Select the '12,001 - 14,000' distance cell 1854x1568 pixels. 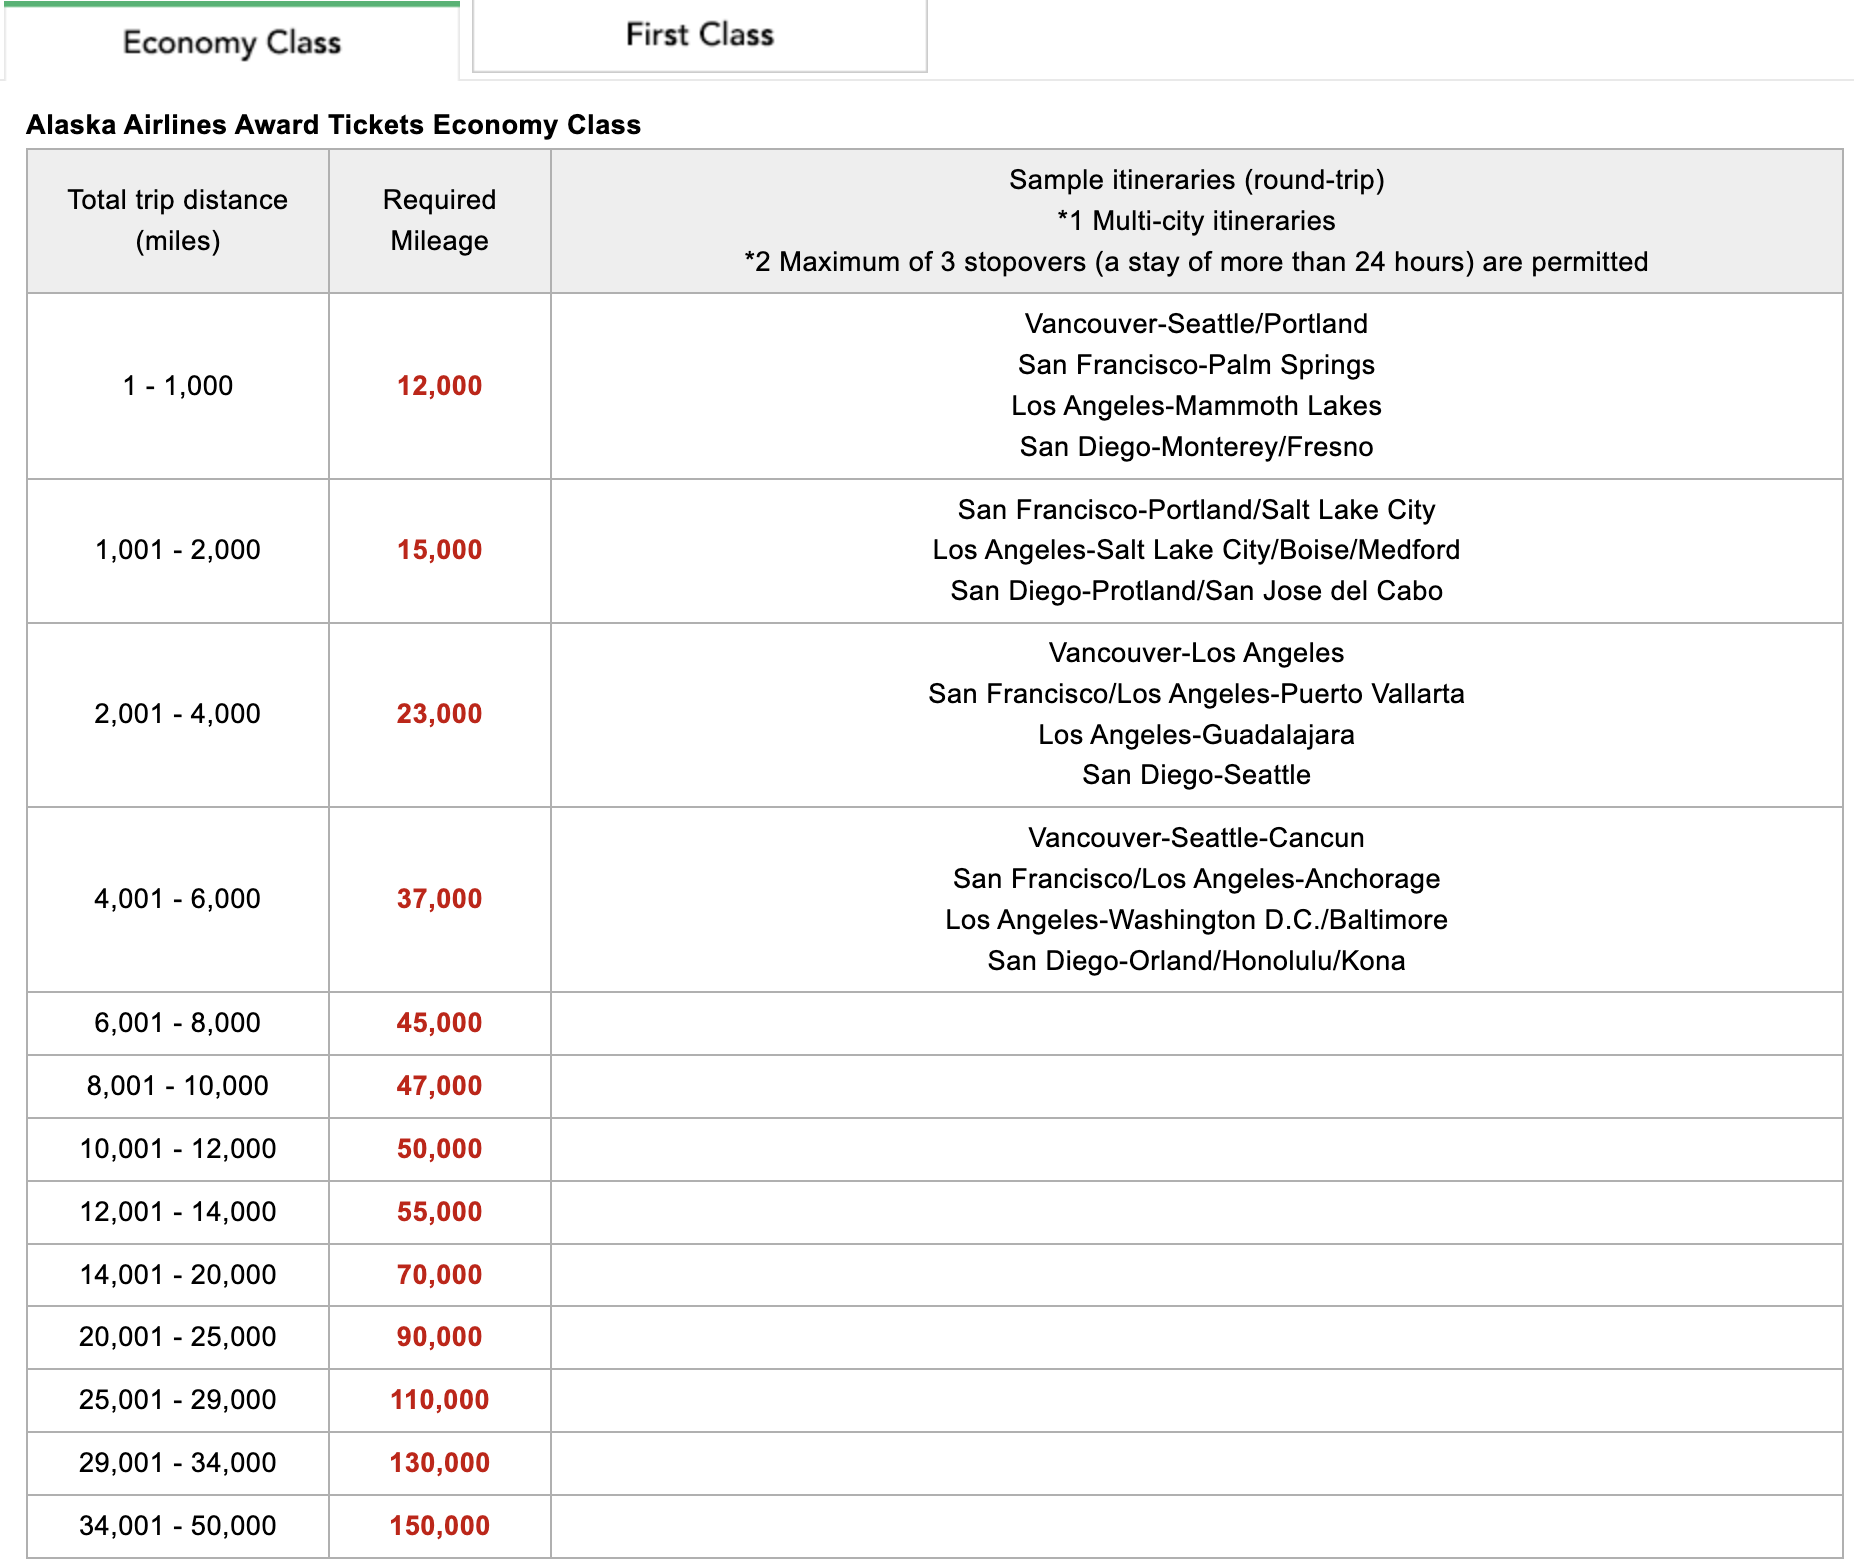click(x=178, y=1213)
